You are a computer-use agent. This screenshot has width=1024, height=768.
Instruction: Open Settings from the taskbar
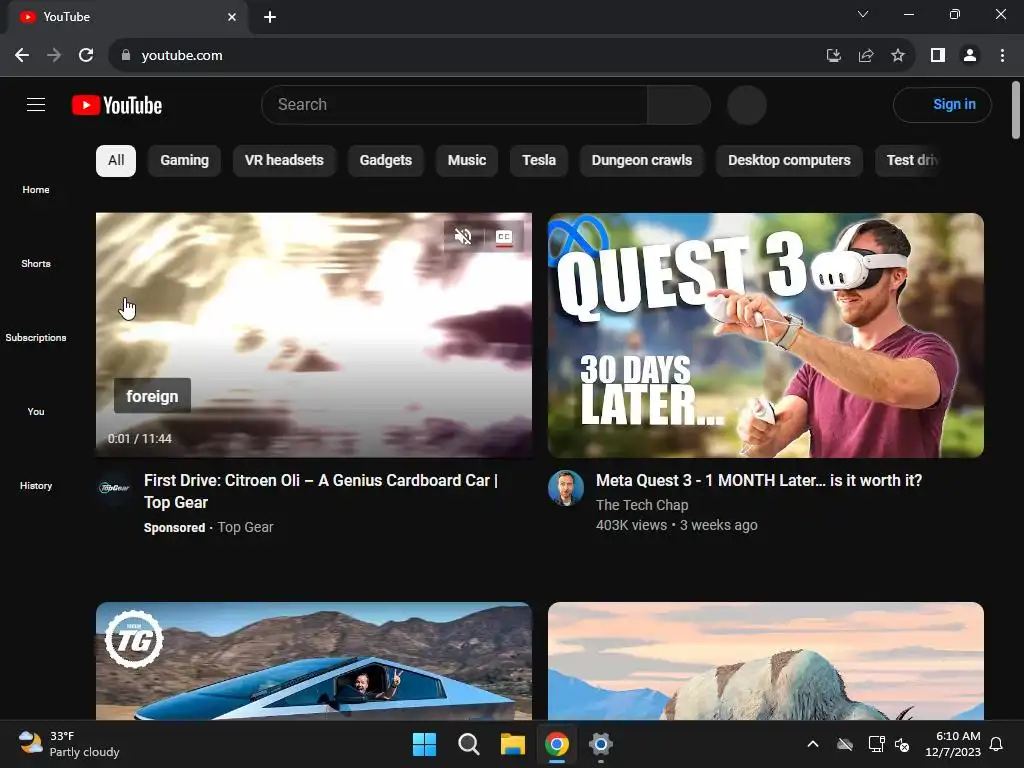click(x=601, y=744)
